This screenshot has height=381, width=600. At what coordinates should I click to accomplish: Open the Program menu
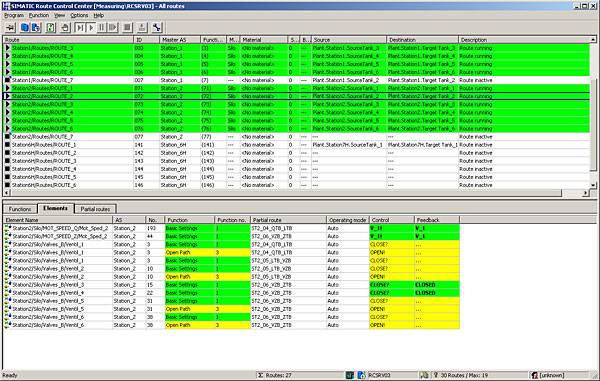tap(14, 15)
